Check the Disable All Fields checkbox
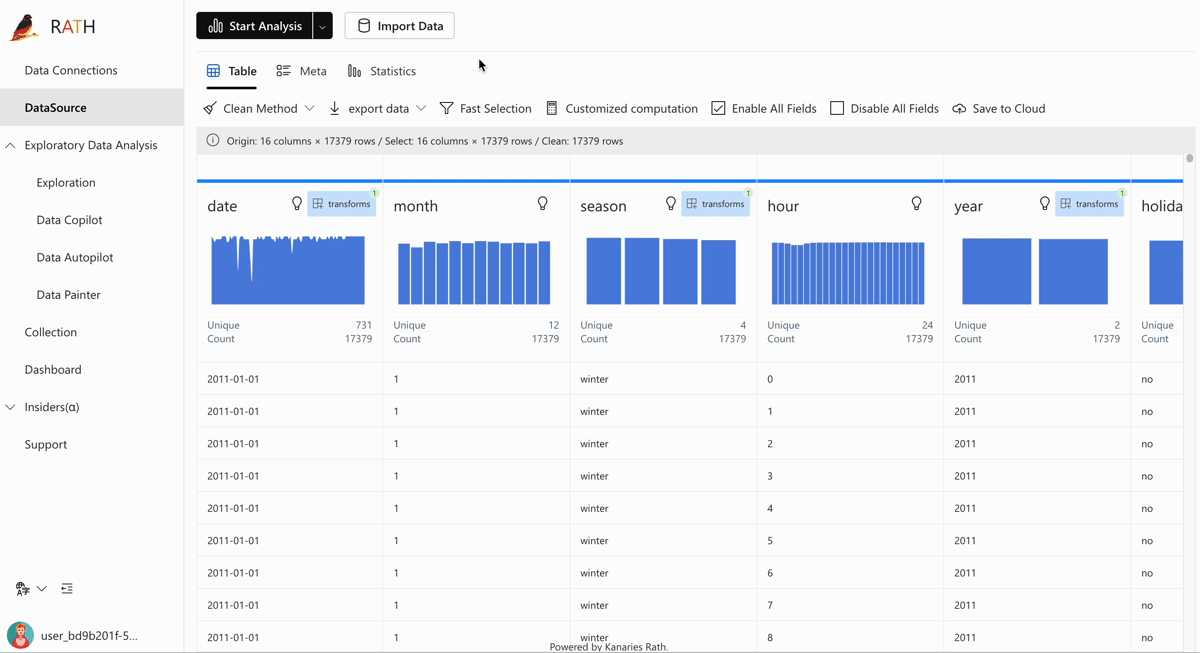Viewport: 1200px width, 653px height. (837, 108)
